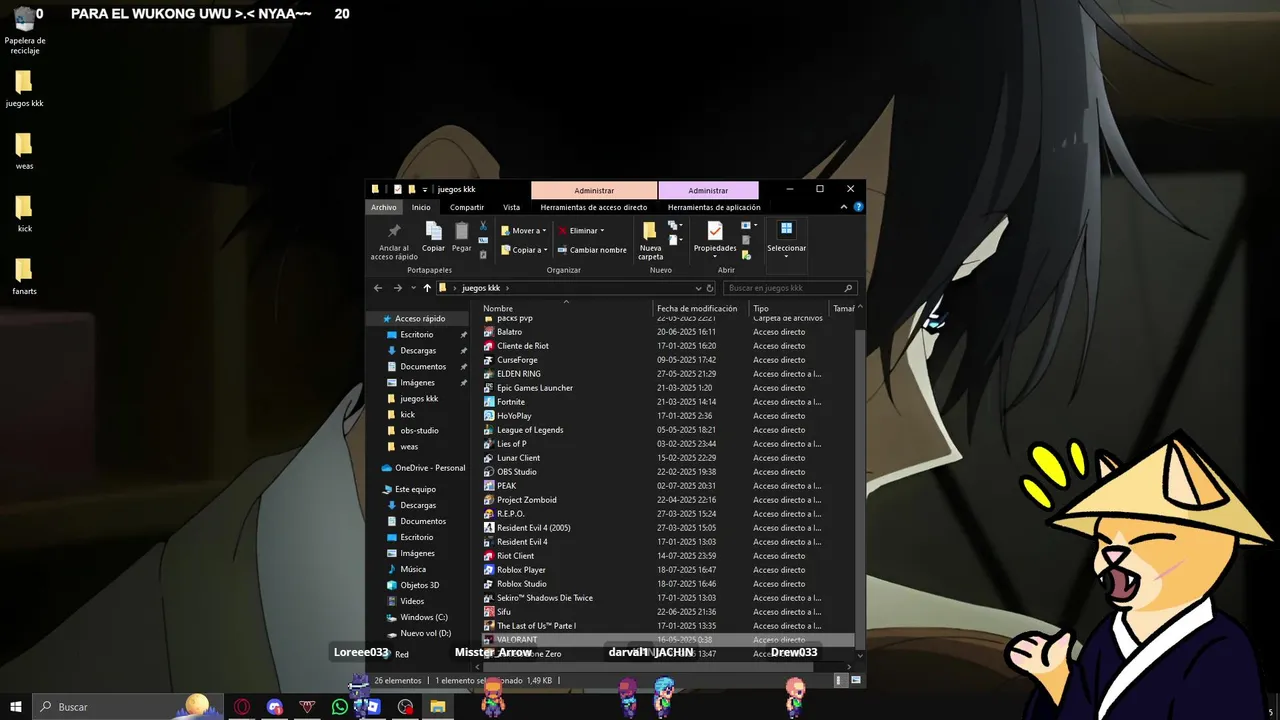Open Herramientas de acceso directo tab
The image size is (1280, 720).
pyautogui.click(x=594, y=207)
